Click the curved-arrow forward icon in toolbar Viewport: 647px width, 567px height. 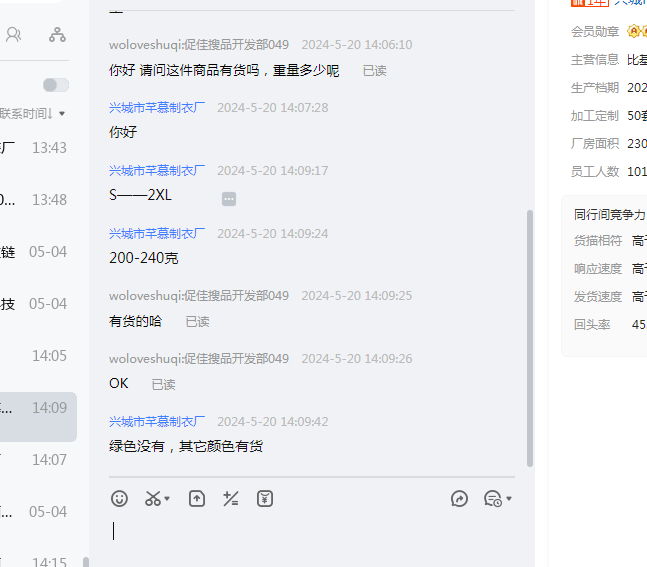tap(459, 498)
